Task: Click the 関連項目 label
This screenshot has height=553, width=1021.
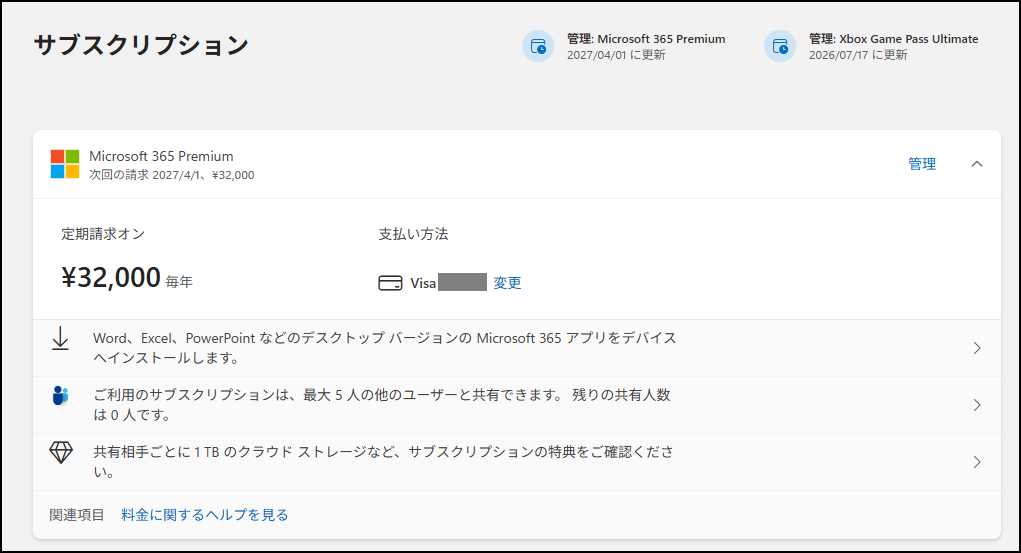Action: 77,515
